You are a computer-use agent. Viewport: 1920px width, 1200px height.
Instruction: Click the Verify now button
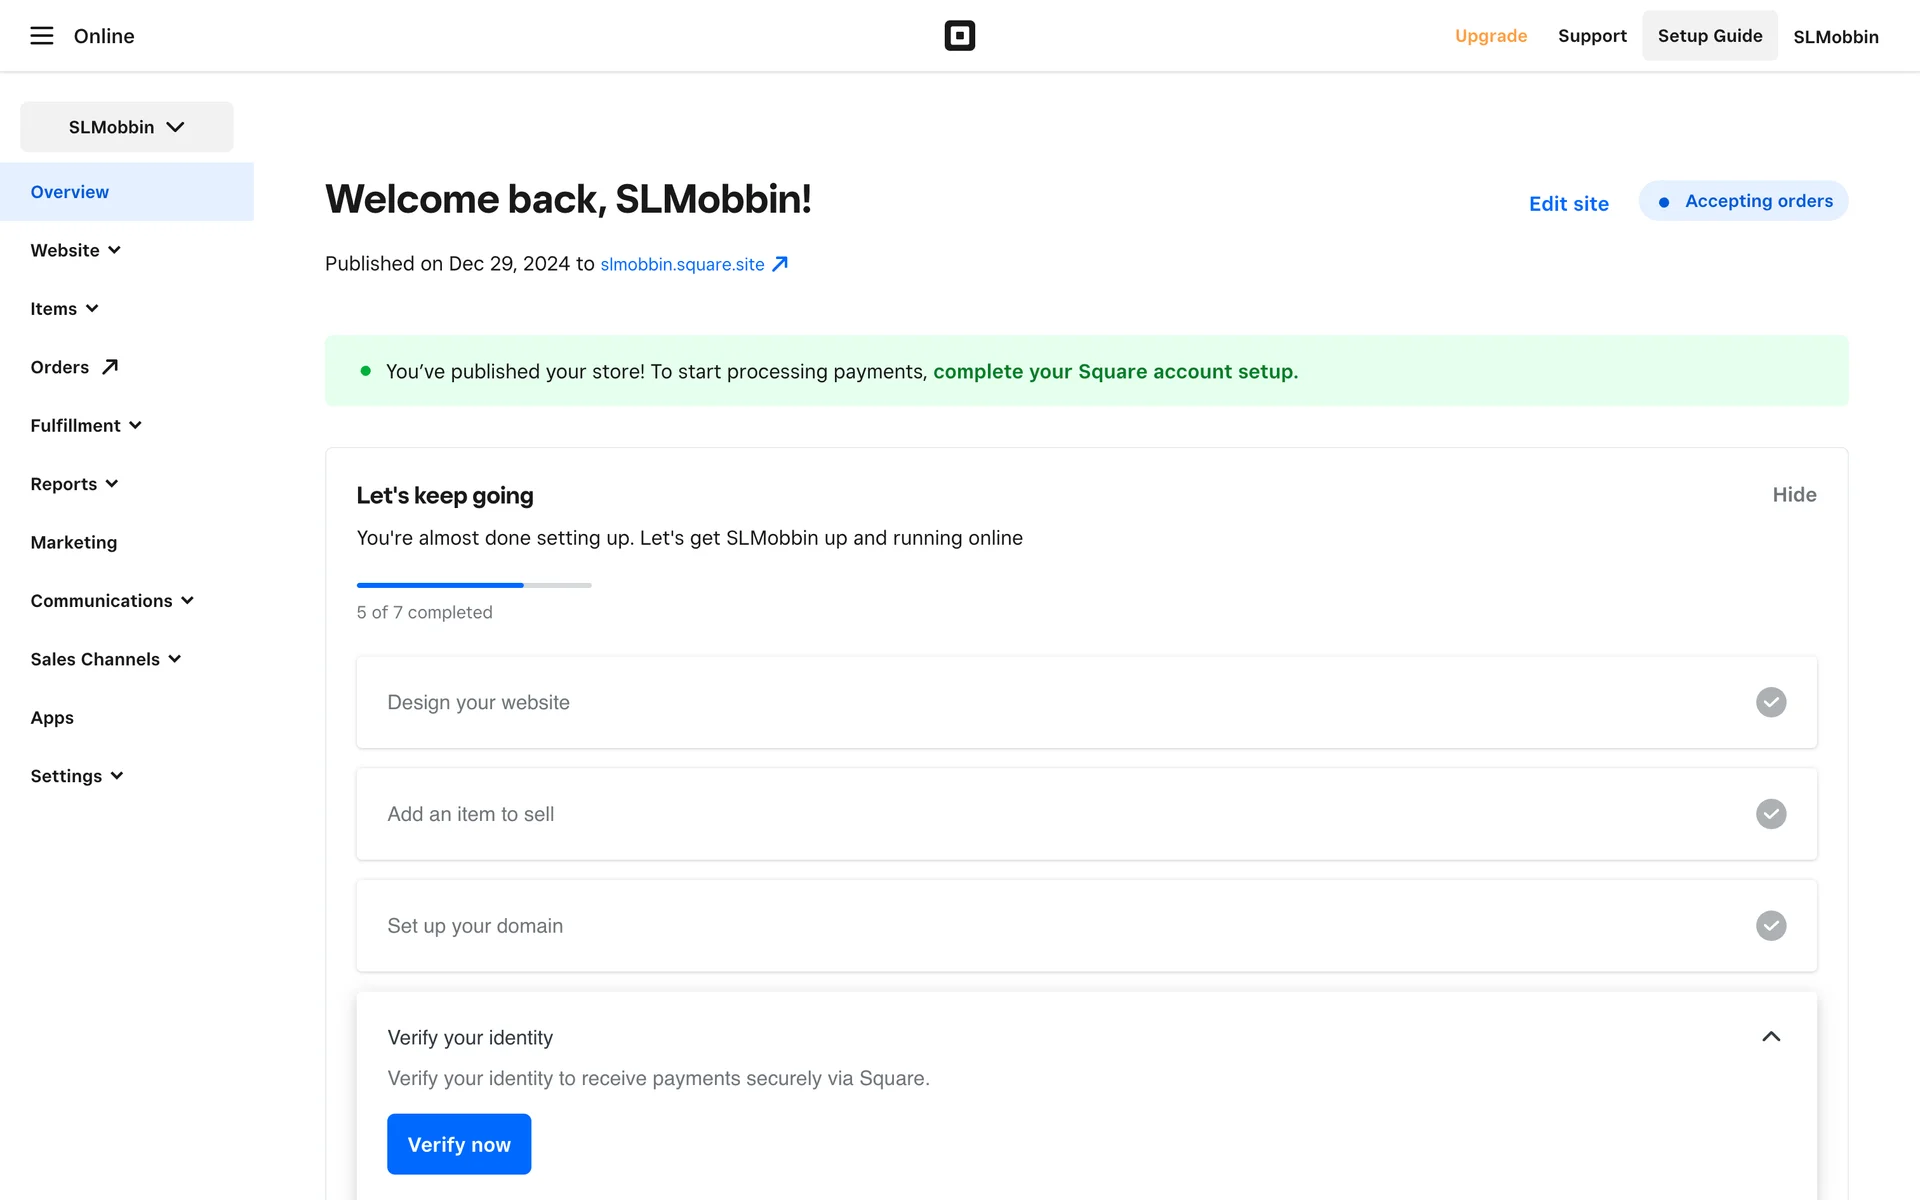click(x=459, y=1144)
